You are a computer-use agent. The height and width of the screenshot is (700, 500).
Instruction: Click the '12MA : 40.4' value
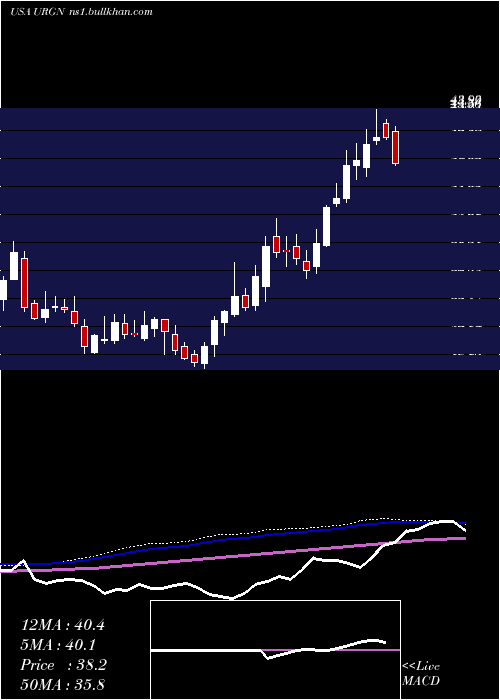pyautogui.click(x=63, y=625)
